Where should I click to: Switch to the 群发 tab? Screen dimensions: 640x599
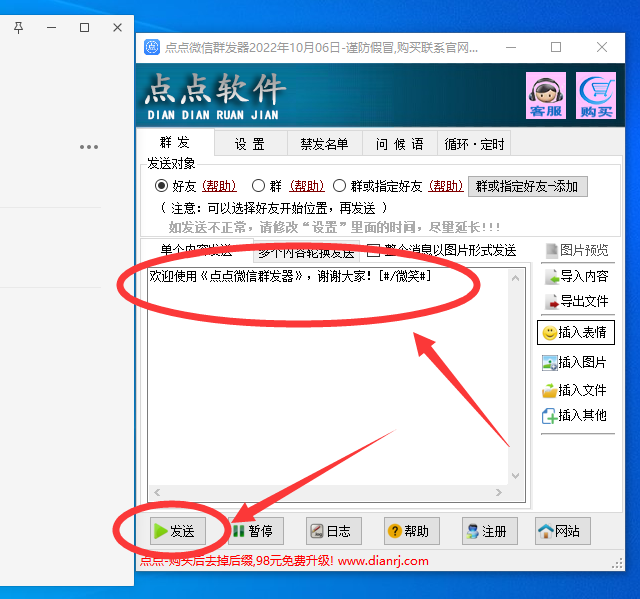pyautogui.click(x=175, y=142)
